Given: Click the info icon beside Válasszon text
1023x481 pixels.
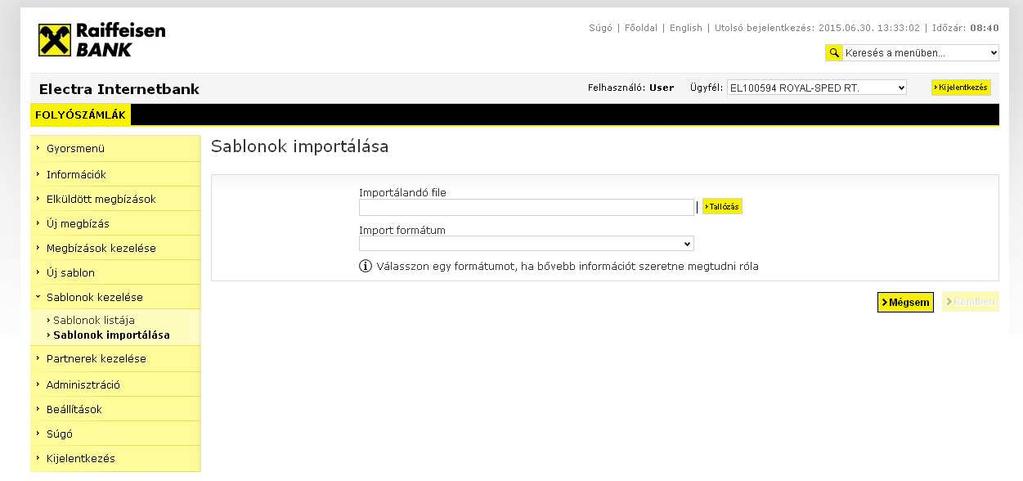Looking at the screenshot, I should [365, 266].
